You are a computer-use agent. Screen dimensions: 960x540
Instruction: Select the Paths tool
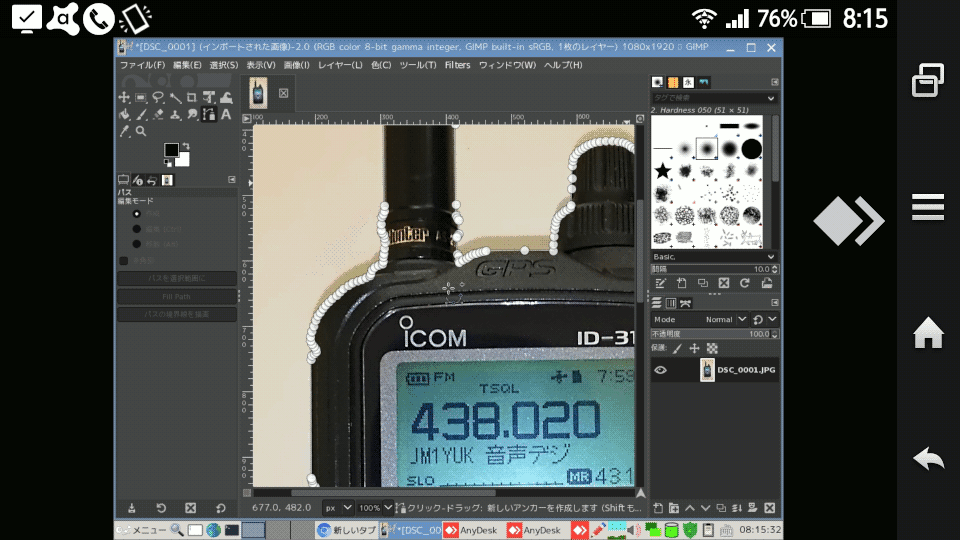tap(209, 114)
